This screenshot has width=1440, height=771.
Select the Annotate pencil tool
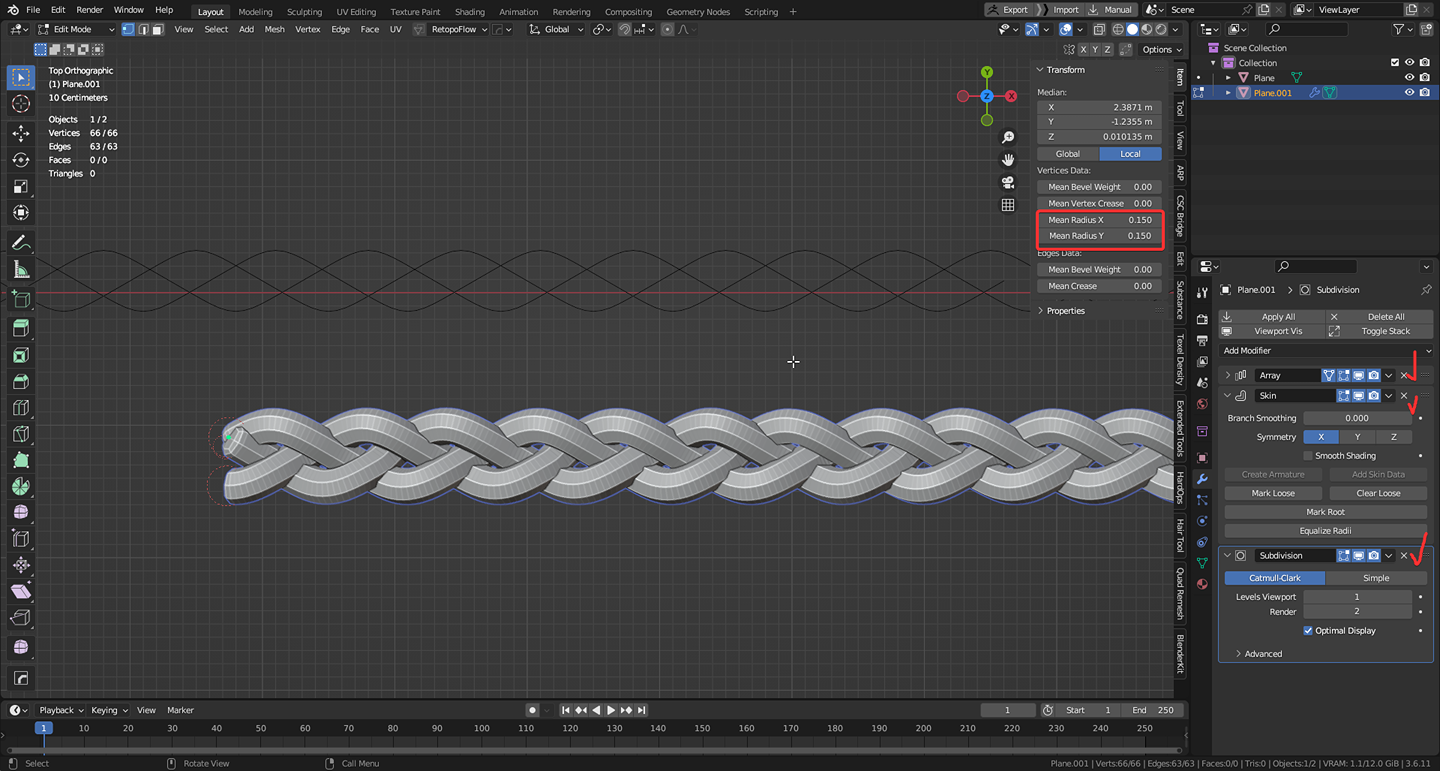21,243
